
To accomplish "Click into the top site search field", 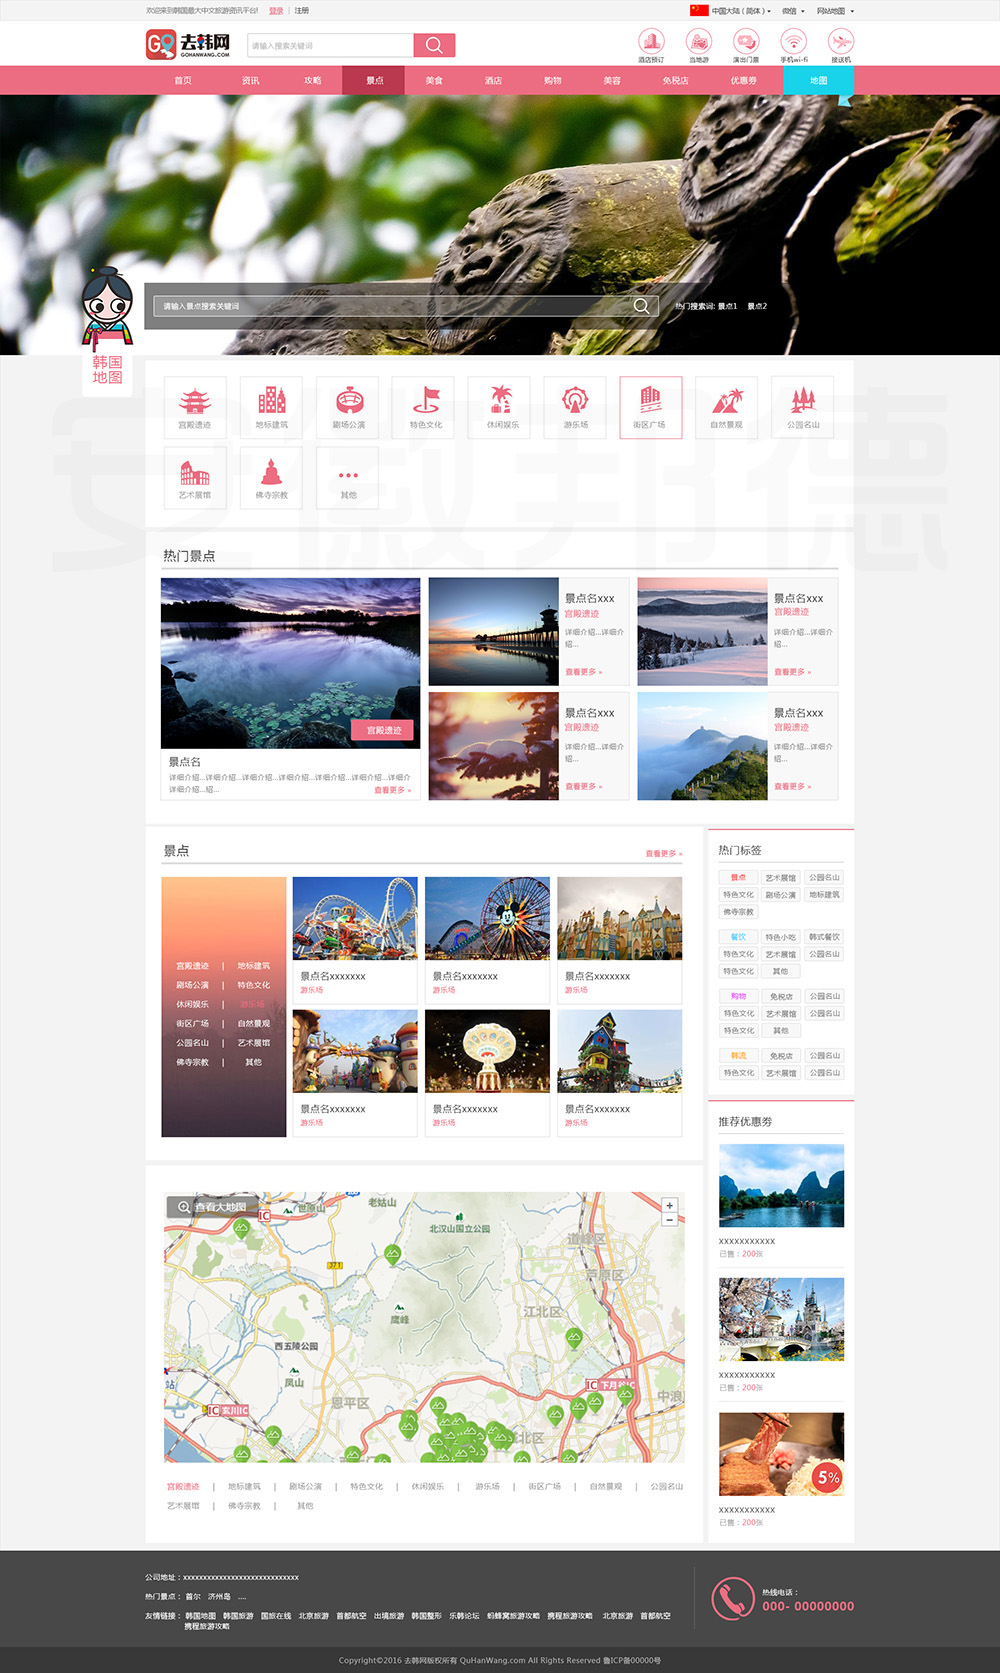I will tap(330, 46).
